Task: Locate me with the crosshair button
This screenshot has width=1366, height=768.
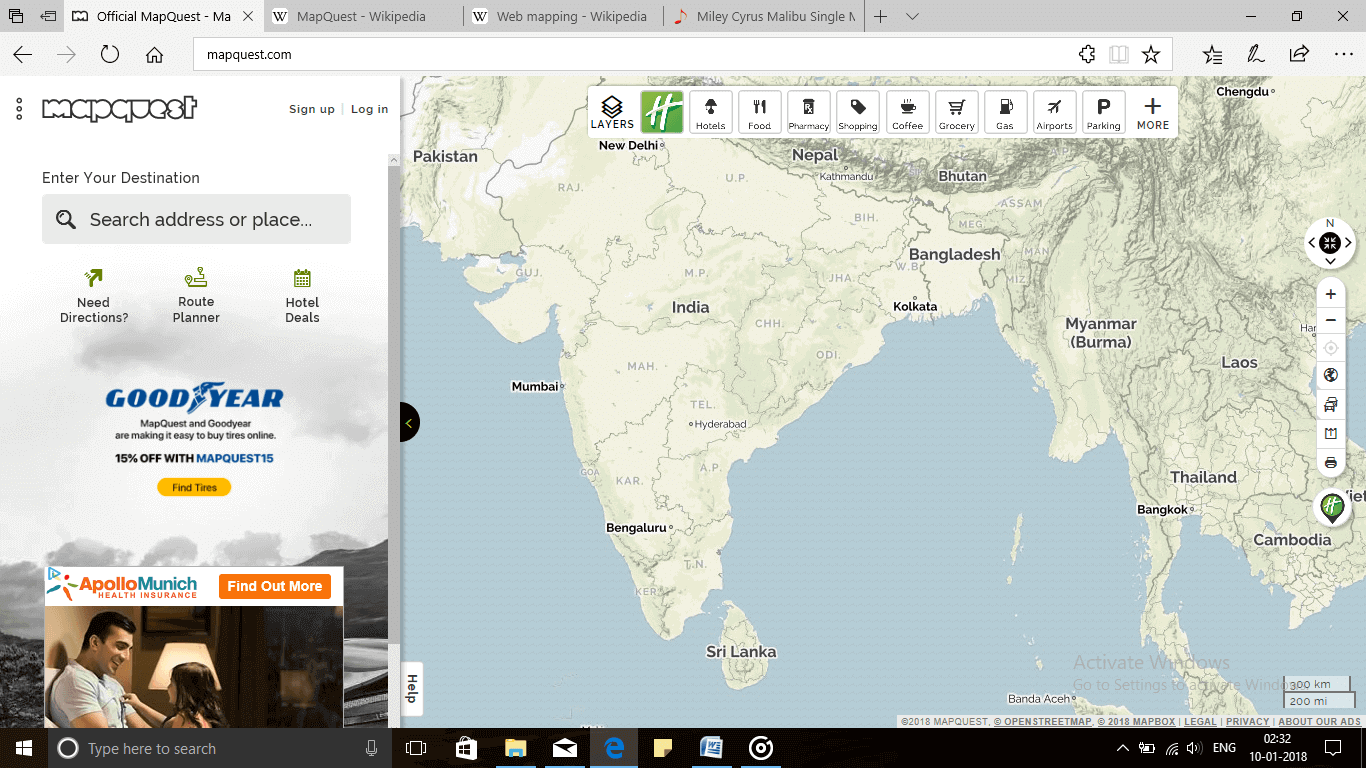Action: [1330, 348]
